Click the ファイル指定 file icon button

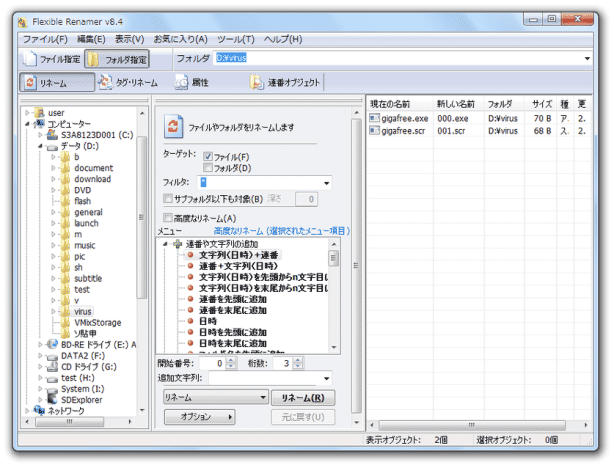[x=30, y=59]
